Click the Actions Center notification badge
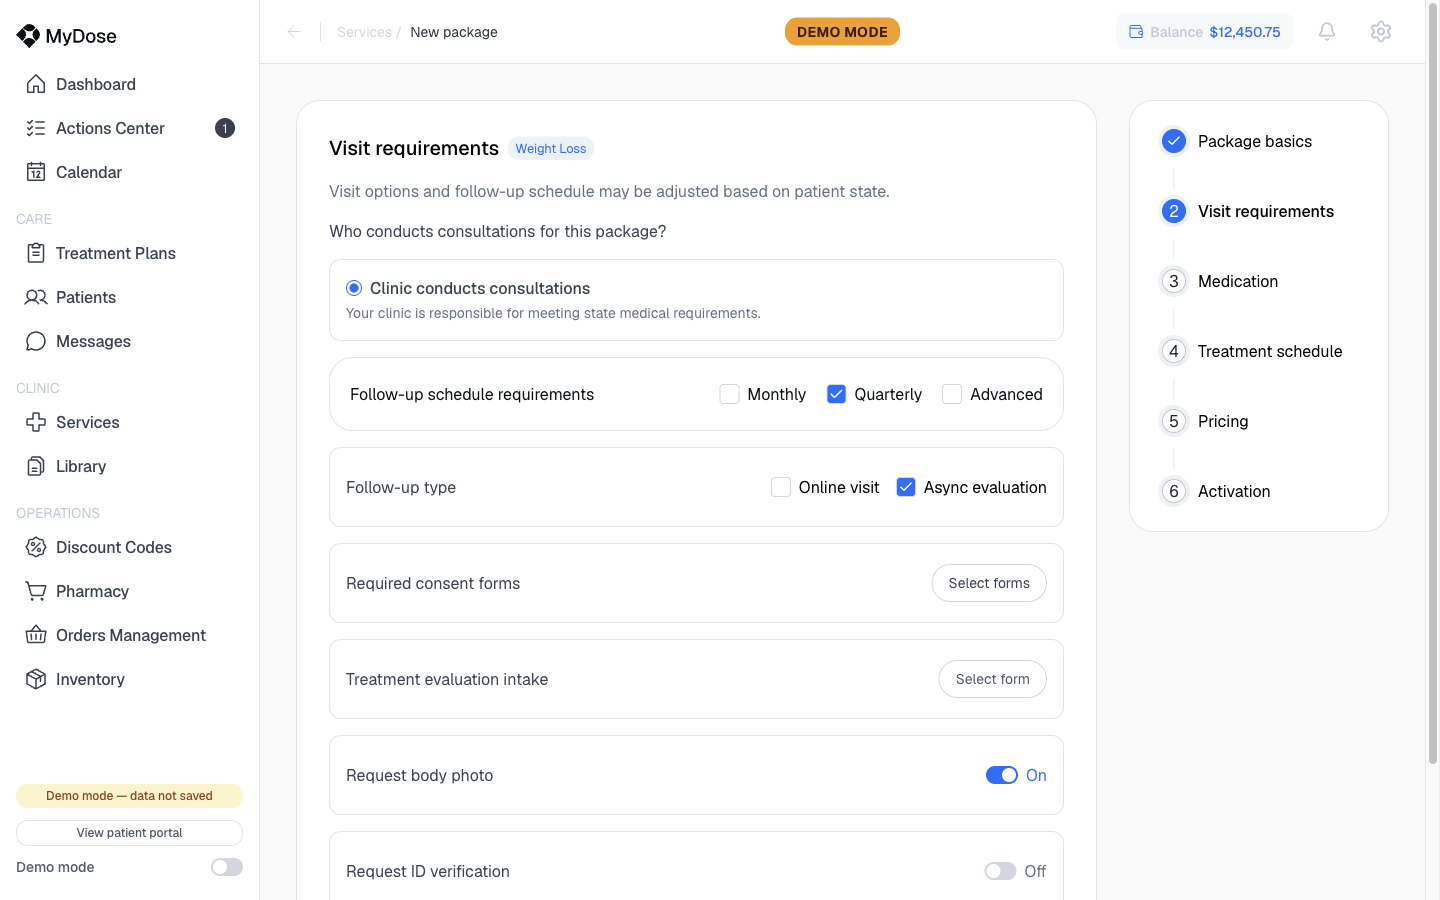1440x900 pixels. pos(225,128)
